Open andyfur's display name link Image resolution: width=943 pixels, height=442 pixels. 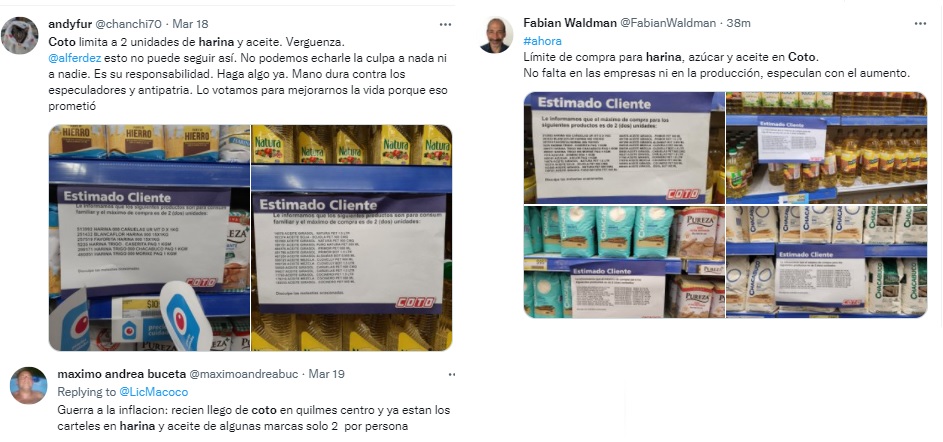tap(70, 24)
